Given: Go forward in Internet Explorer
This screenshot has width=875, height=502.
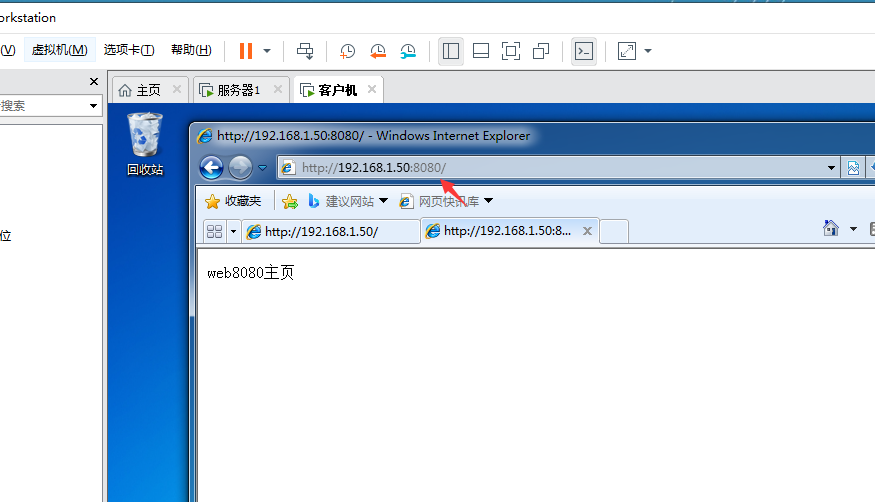Looking at the screenshot, I should click(241, 167).
